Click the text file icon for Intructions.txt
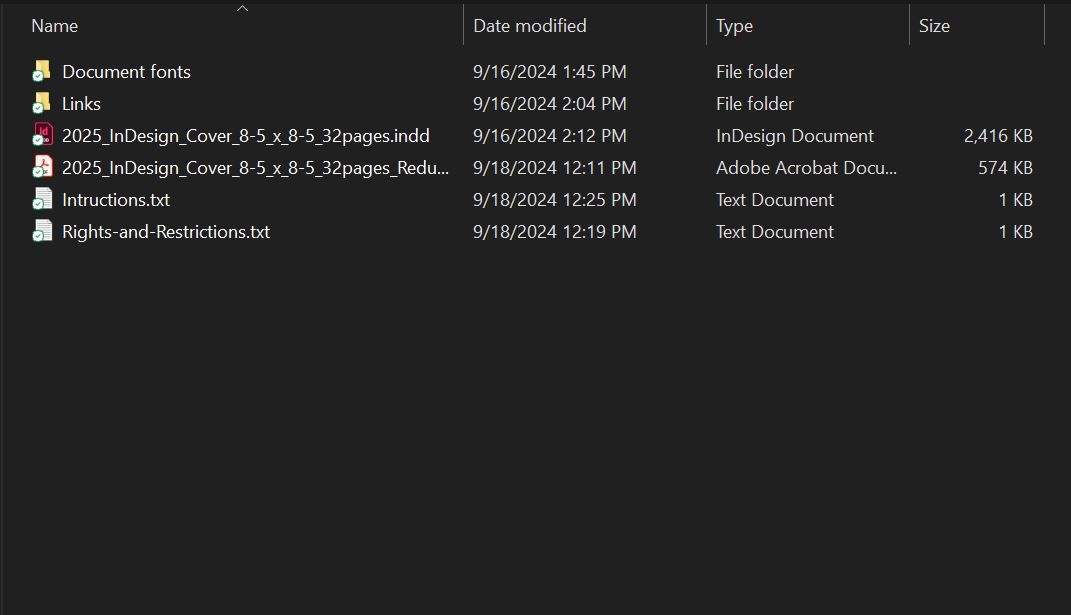The height and width of the screenshot is (615, 1071). click(42, 200)
